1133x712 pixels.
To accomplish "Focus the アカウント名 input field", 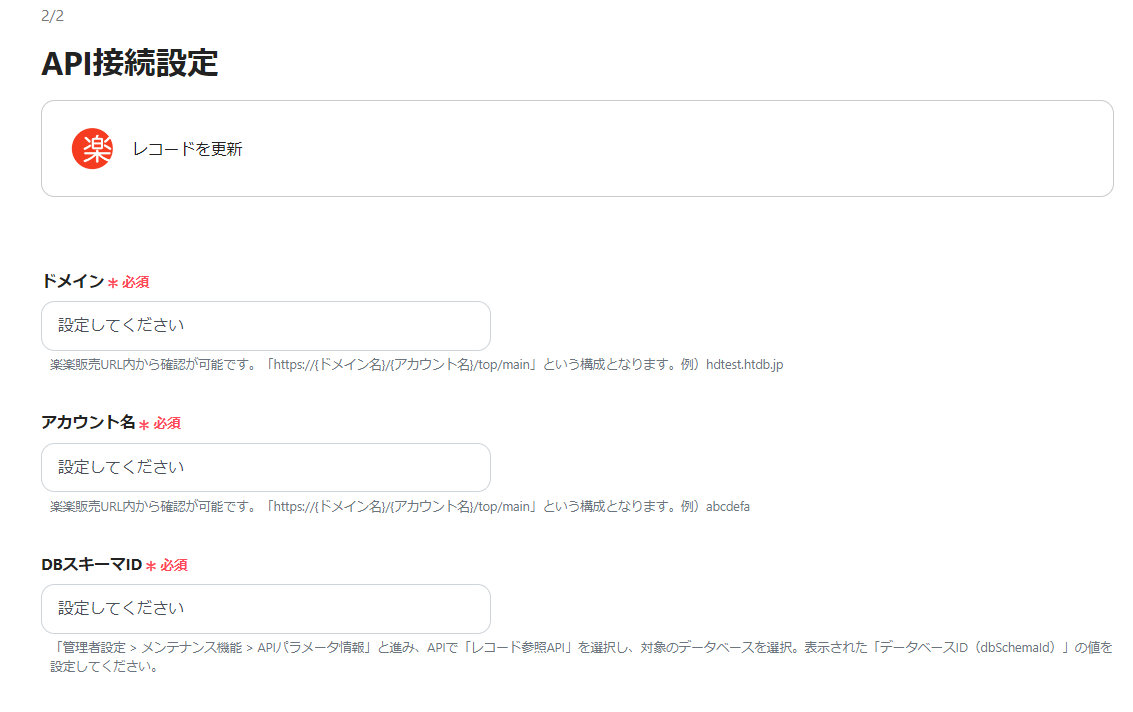I will 265,467.
